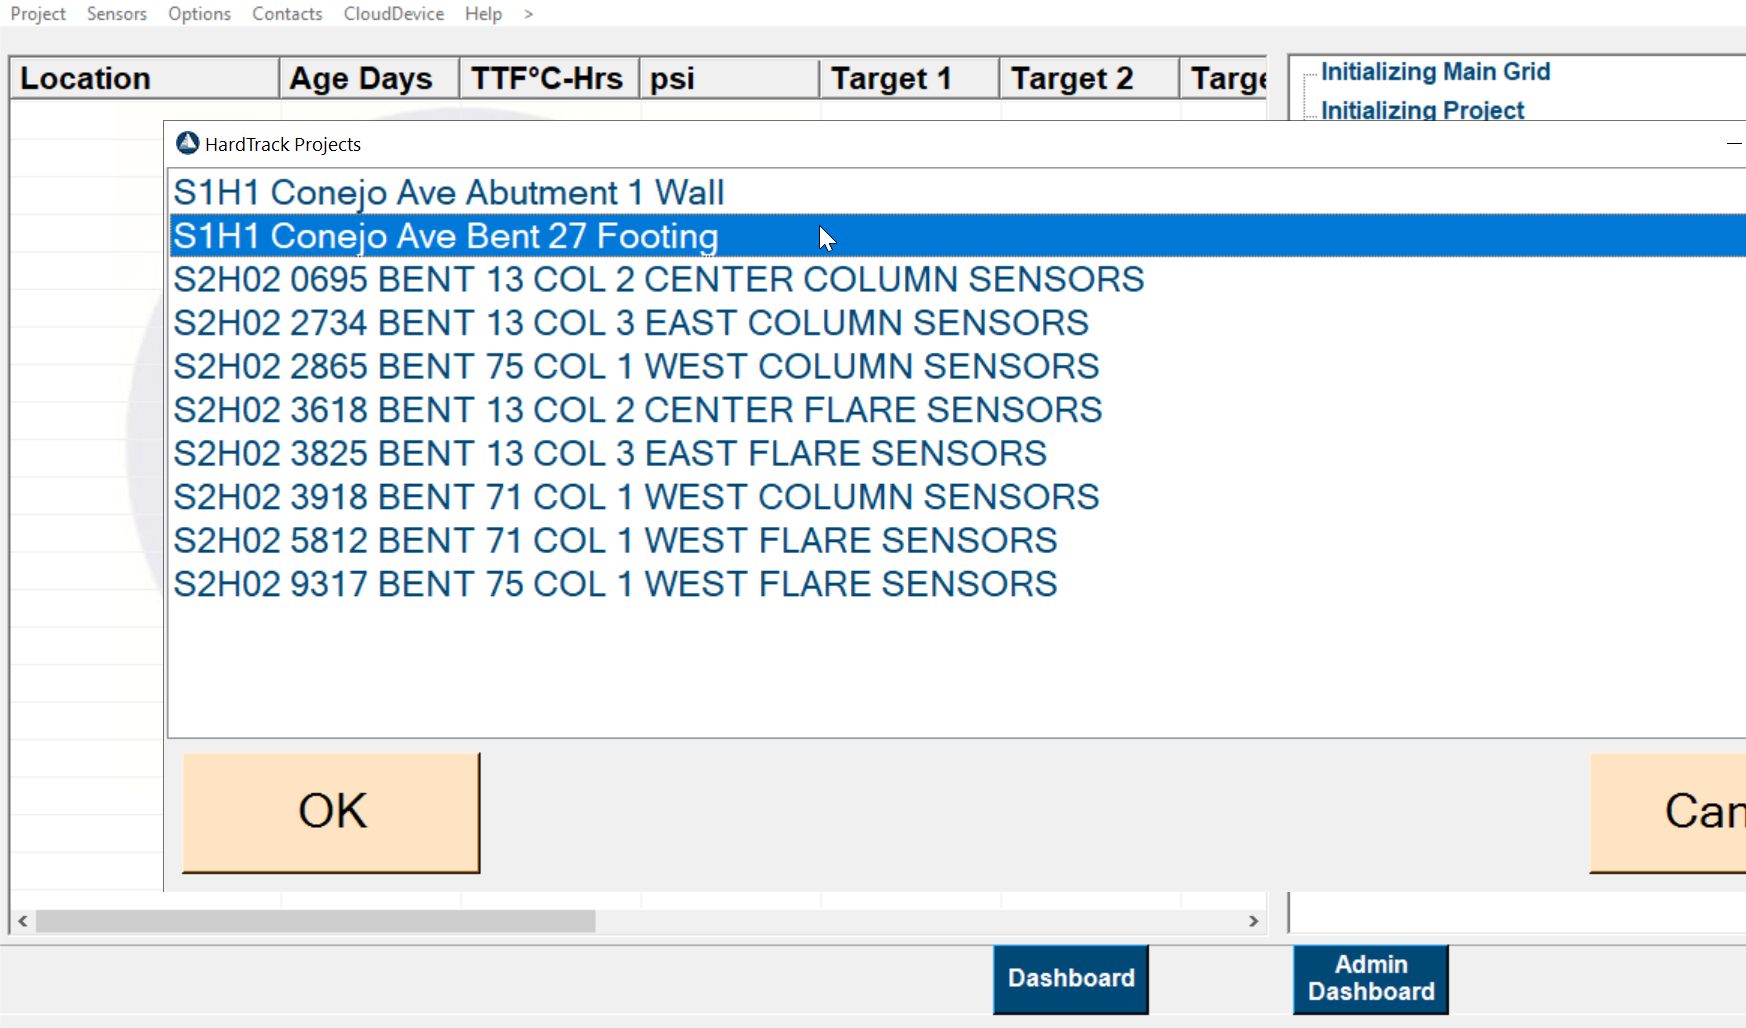This screenshot has height=1028, width=1746.
Task: Click OK to confirm project selection
Action: (331, 812)
